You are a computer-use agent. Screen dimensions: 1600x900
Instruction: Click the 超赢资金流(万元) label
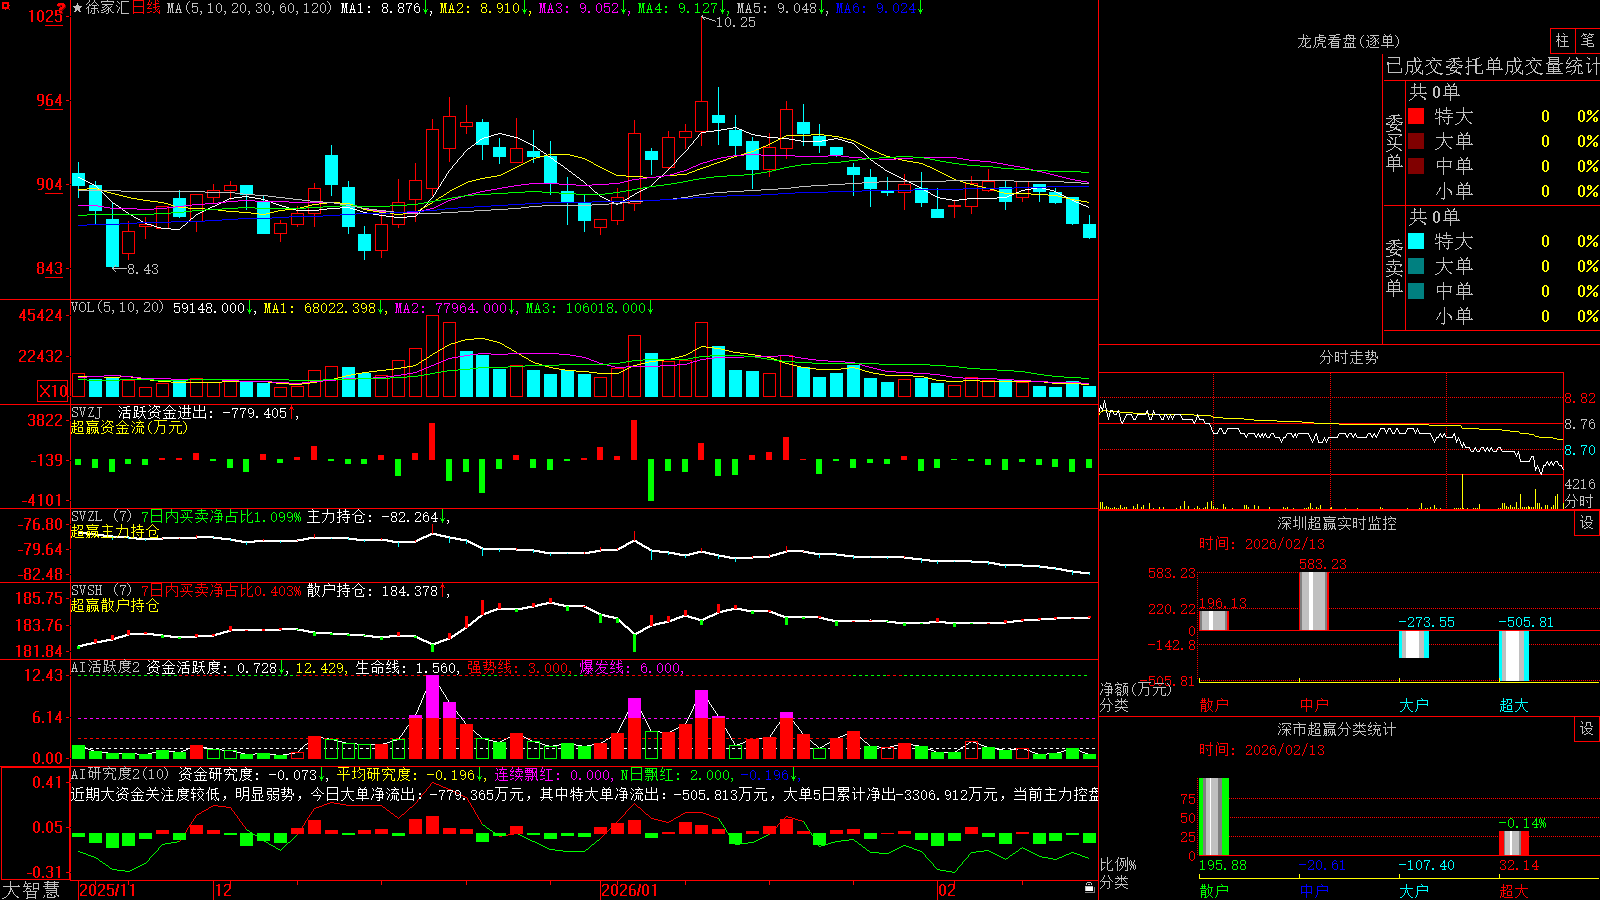pos(129,427)
